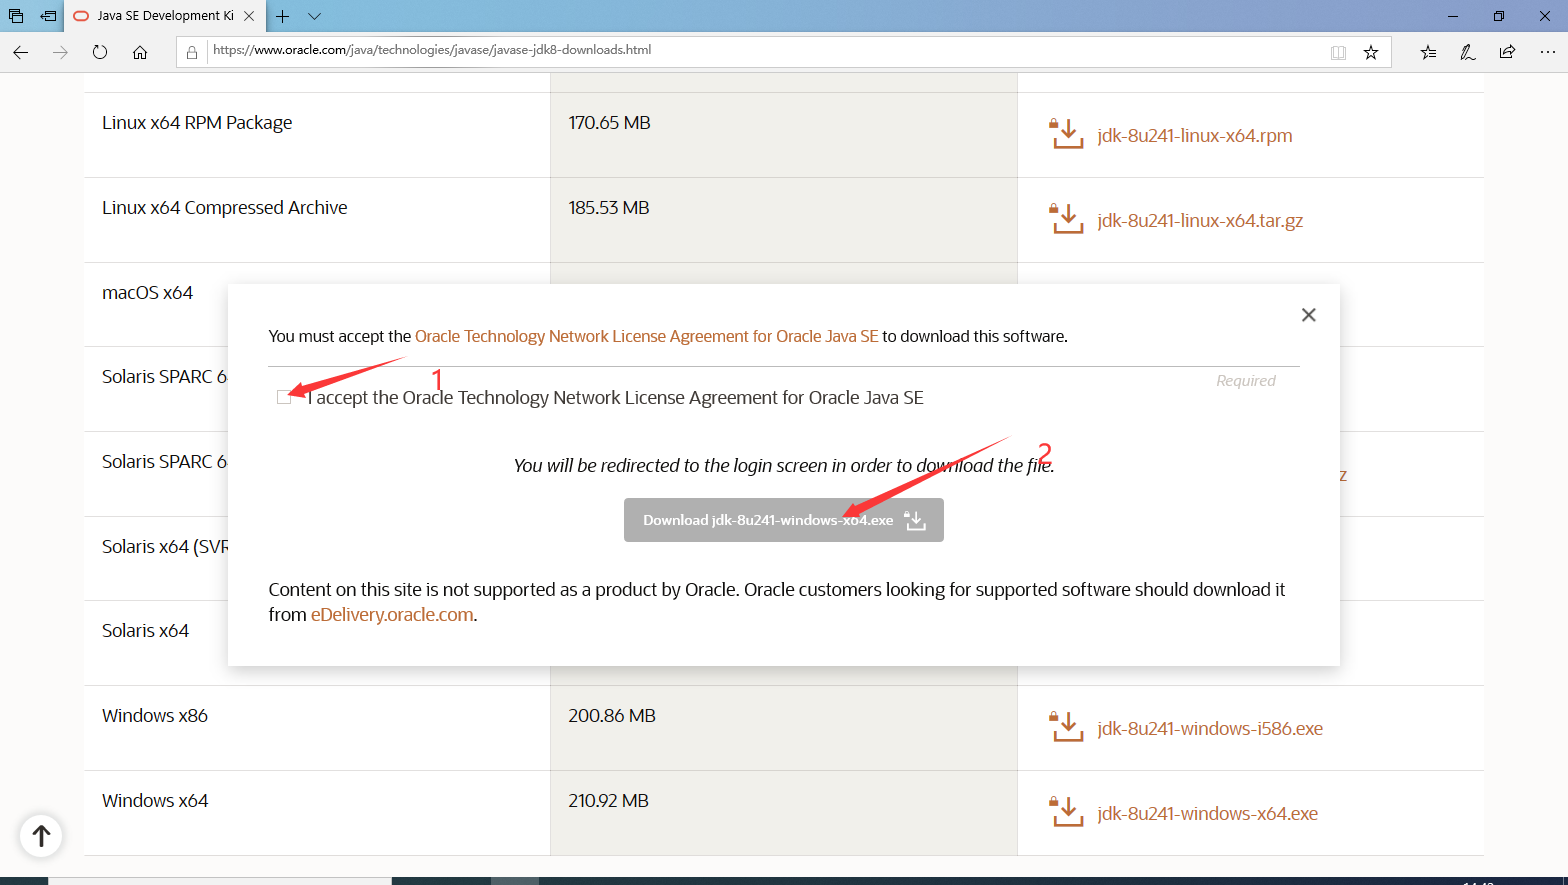
Task: Select the 210.92 MB size cell
Action: pos(784,813)
